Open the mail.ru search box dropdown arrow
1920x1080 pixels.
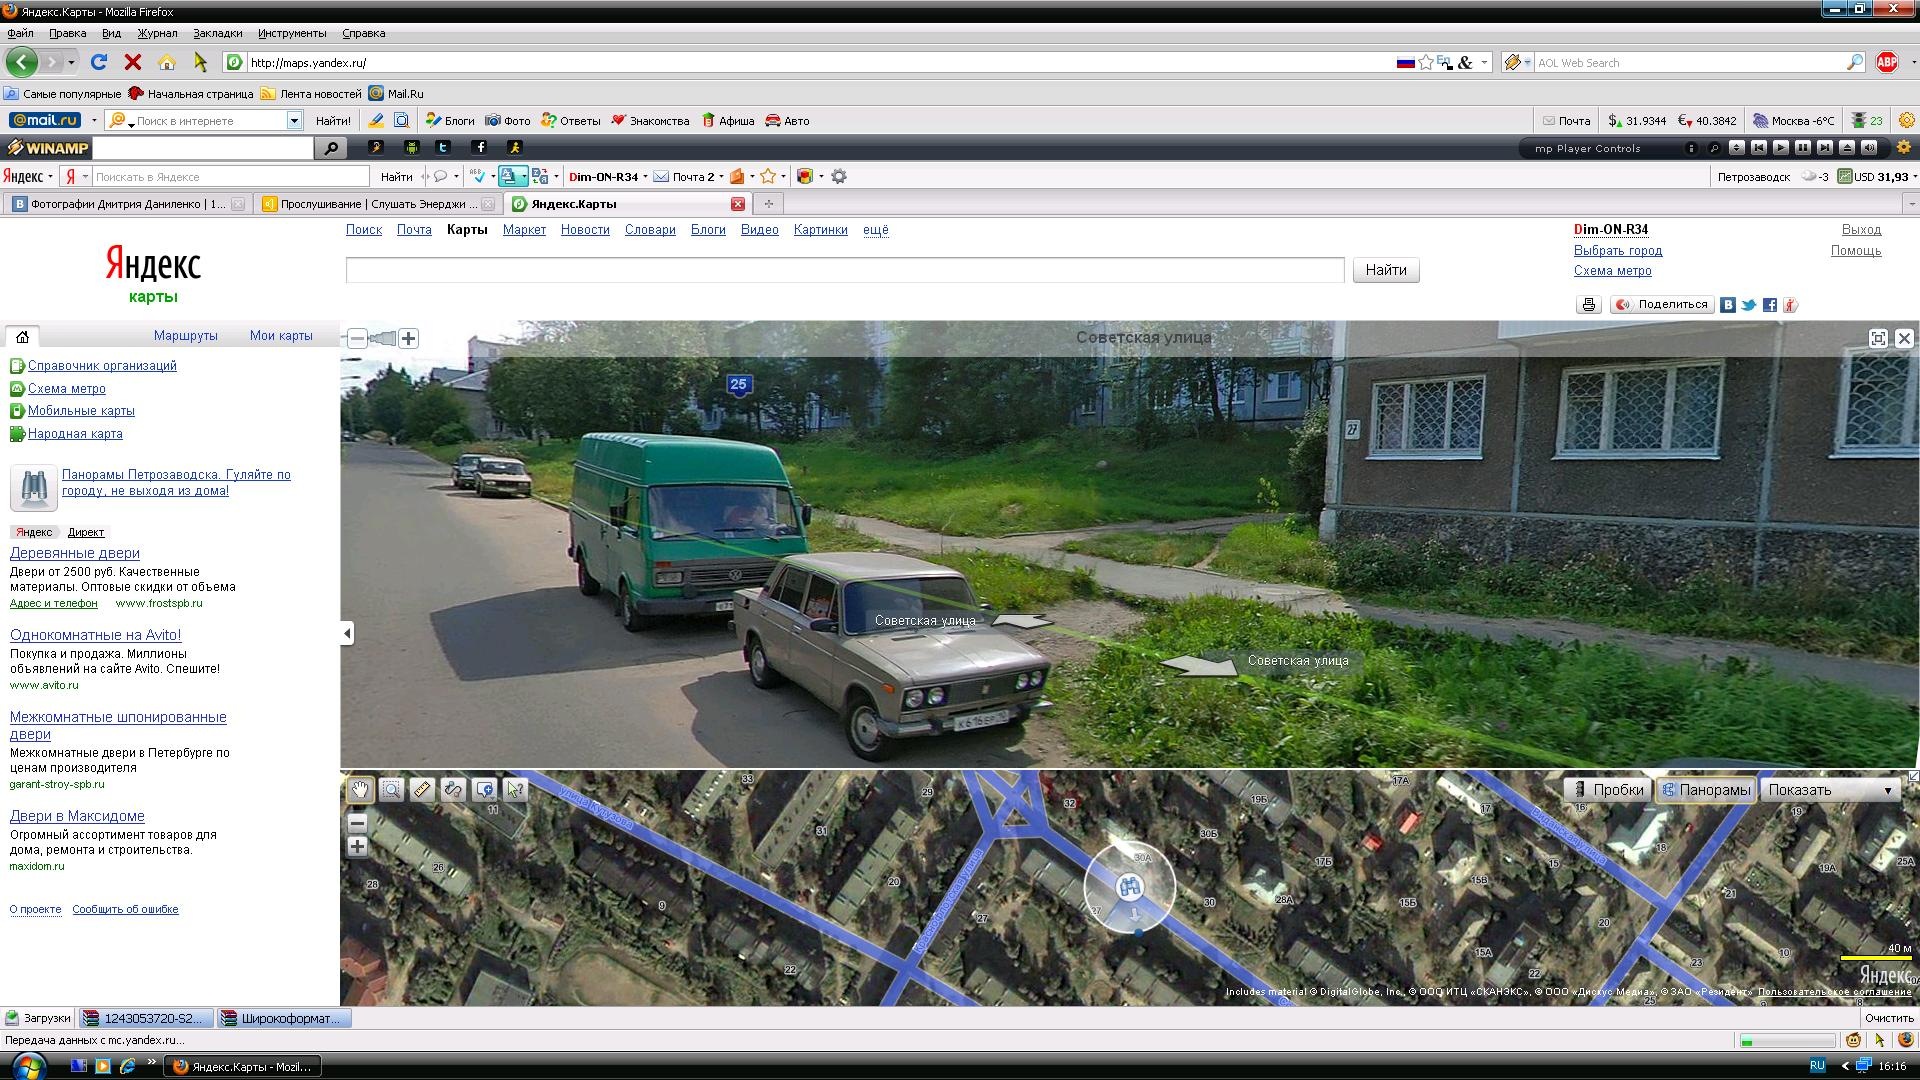[294, 121]
